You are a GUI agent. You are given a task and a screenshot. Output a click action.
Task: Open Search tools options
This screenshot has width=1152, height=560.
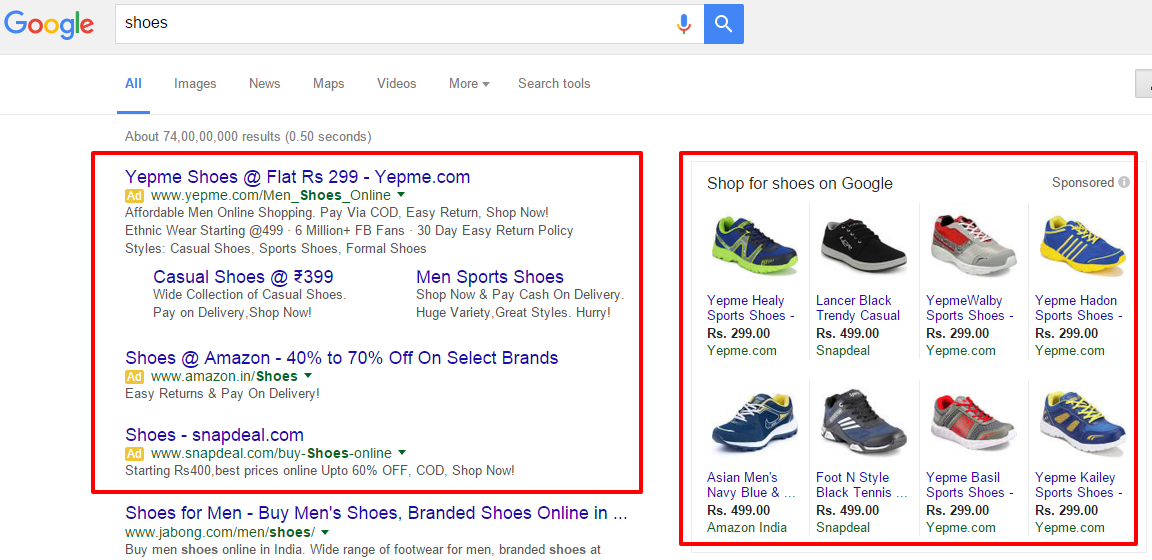click(x=554, y=84)
